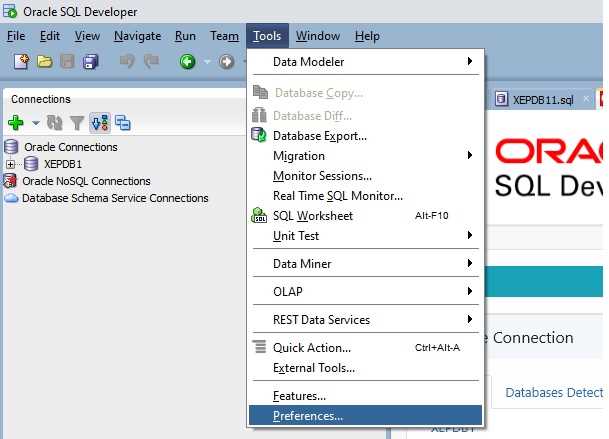Expand the REST Data Services submenu arrow
Screen dimensions: 609x439
470,319
